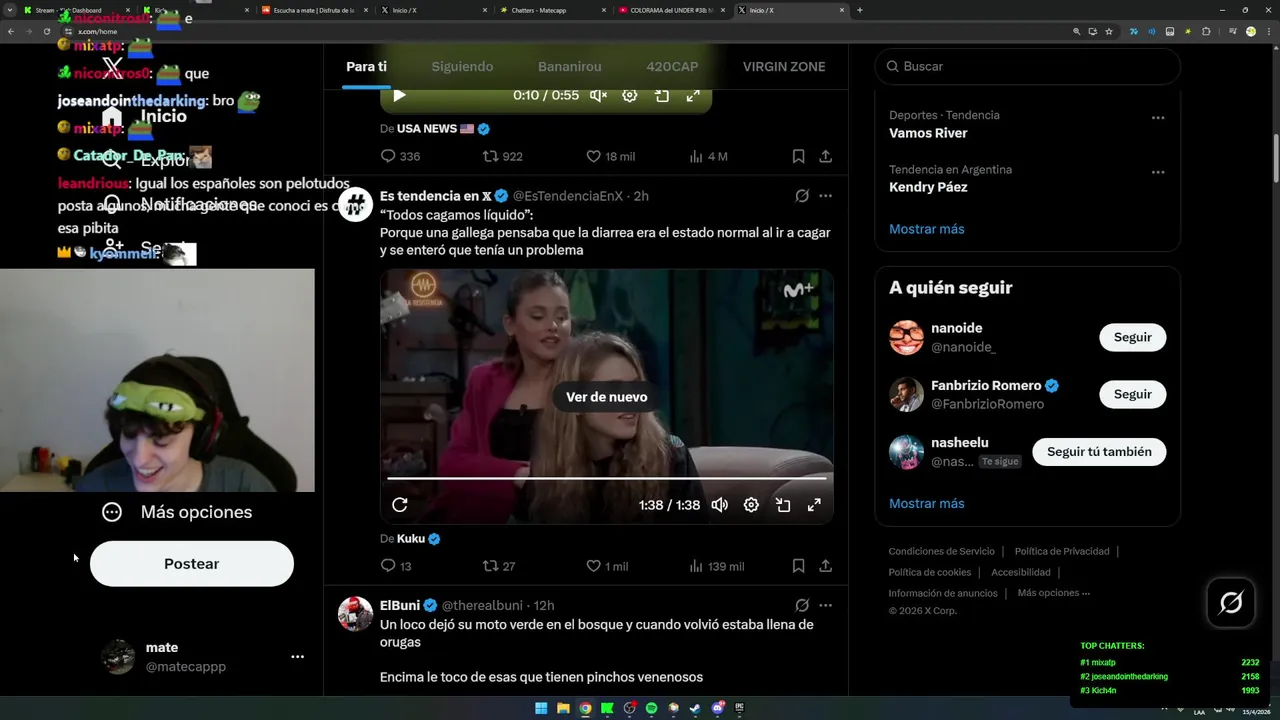Open Grok icon on ElBuni post
The image size is (1280, 720).
801,605
